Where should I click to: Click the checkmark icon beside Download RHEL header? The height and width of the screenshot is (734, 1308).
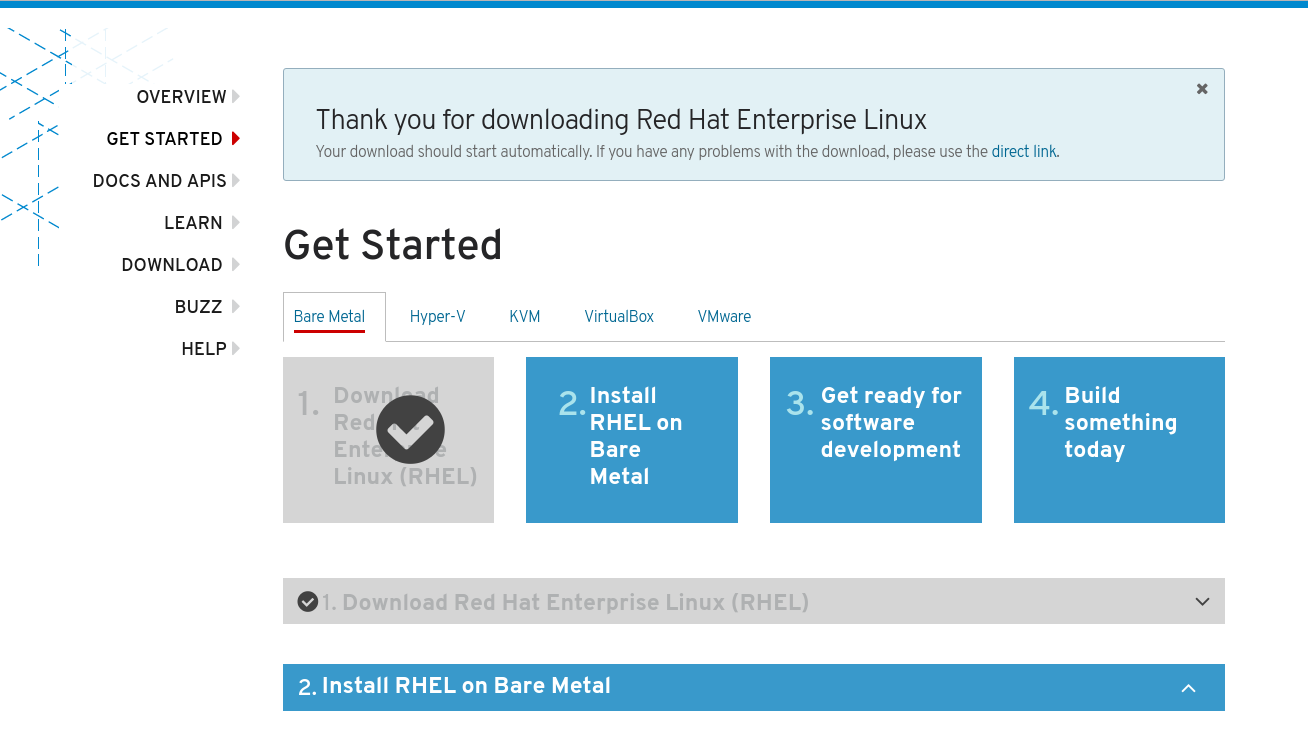click(x=308, y=602)
